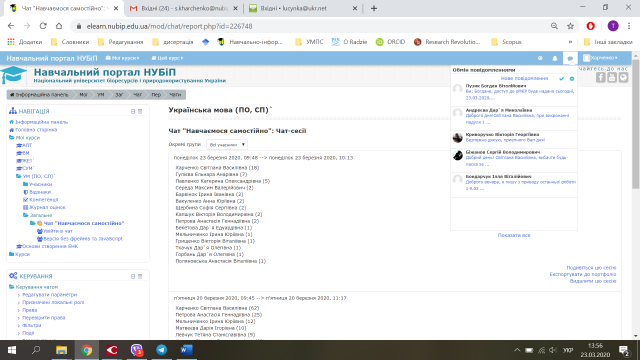Switch to the ukr.net inbox tab
This screenshot has height=360, width=640.
point(303,8)
